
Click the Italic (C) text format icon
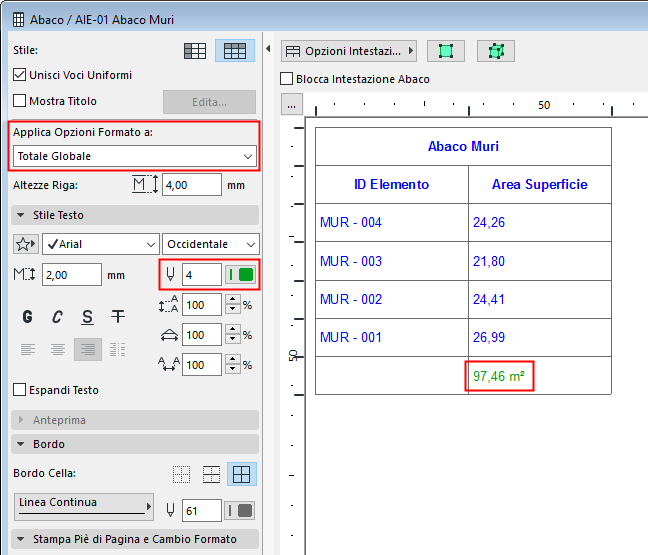(x=57, y=317)
